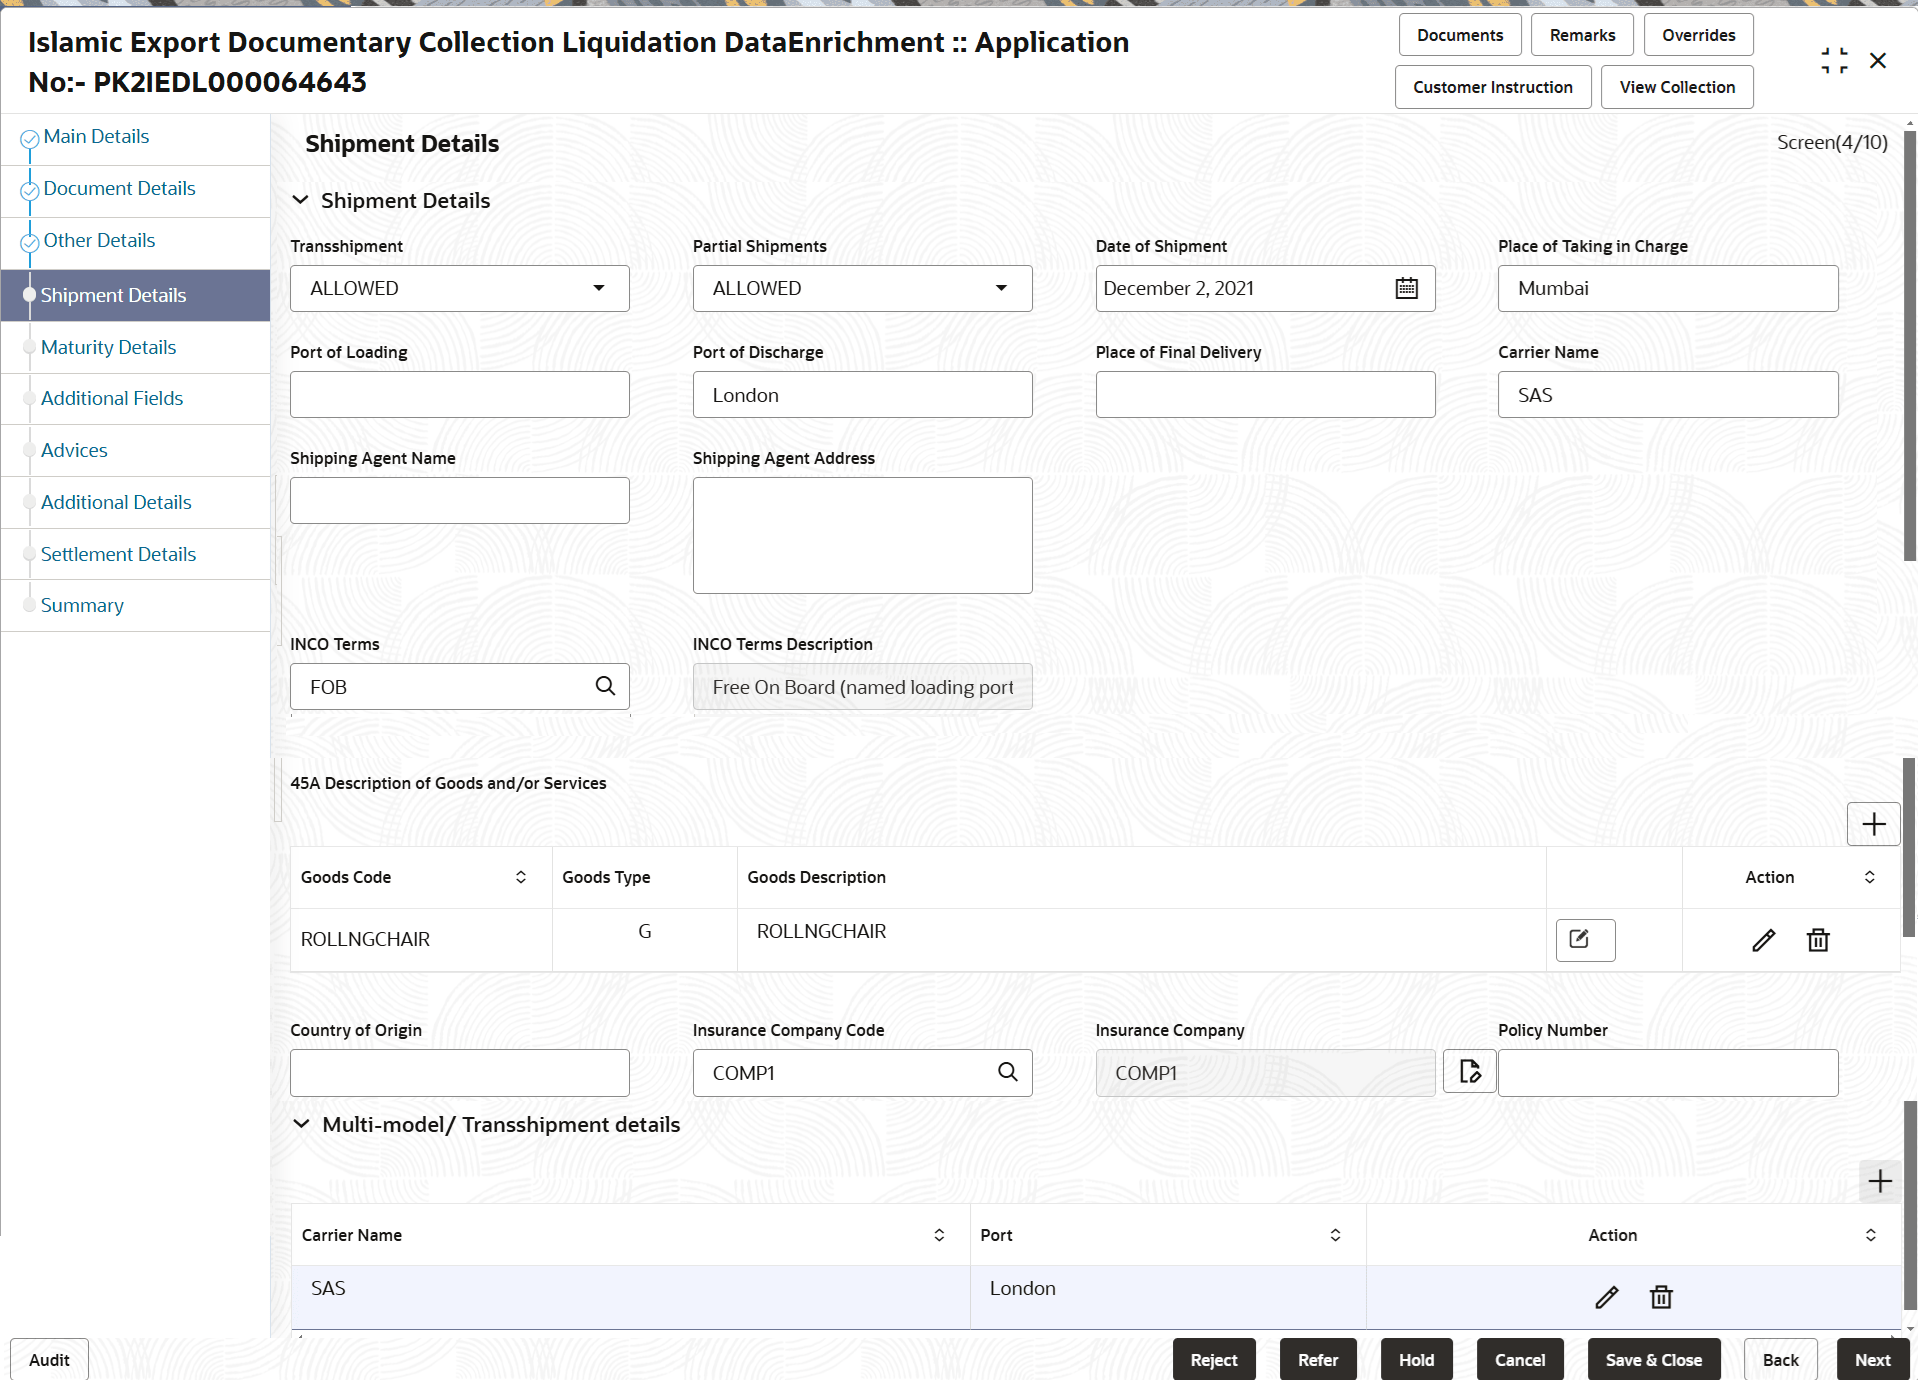This screenshot has width=1918, height=1381.
Task: Add a new goods description row
Action: coord(1872,823)
